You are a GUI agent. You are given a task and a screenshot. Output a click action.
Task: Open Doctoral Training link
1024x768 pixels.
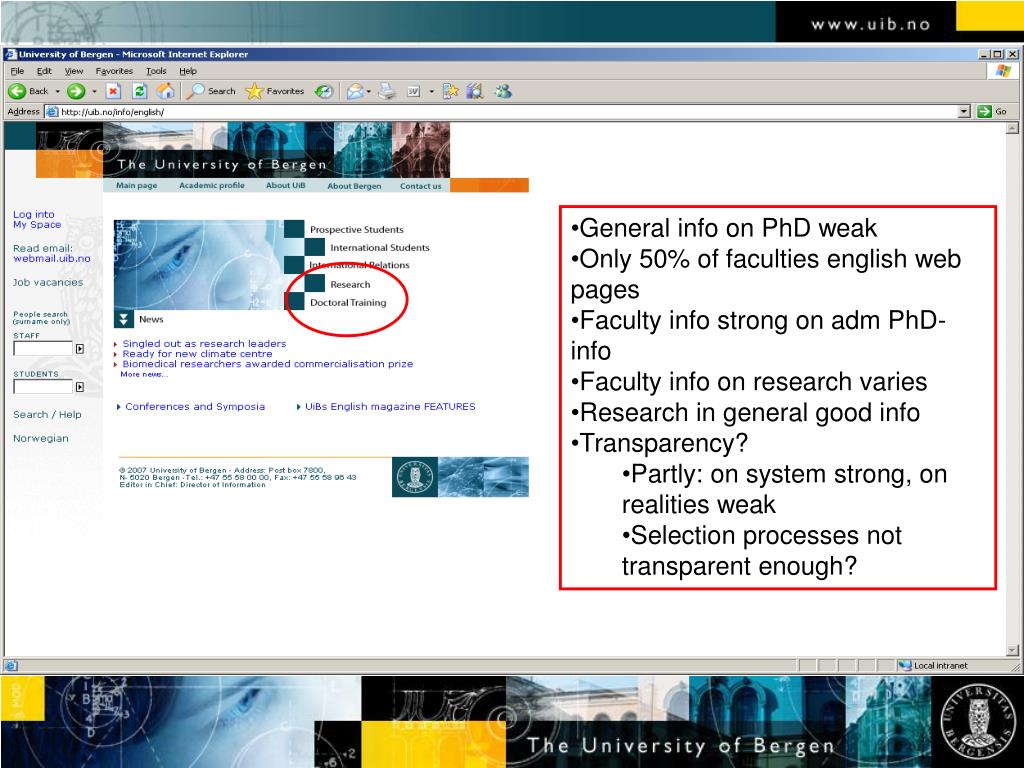(x=348, y=302)
